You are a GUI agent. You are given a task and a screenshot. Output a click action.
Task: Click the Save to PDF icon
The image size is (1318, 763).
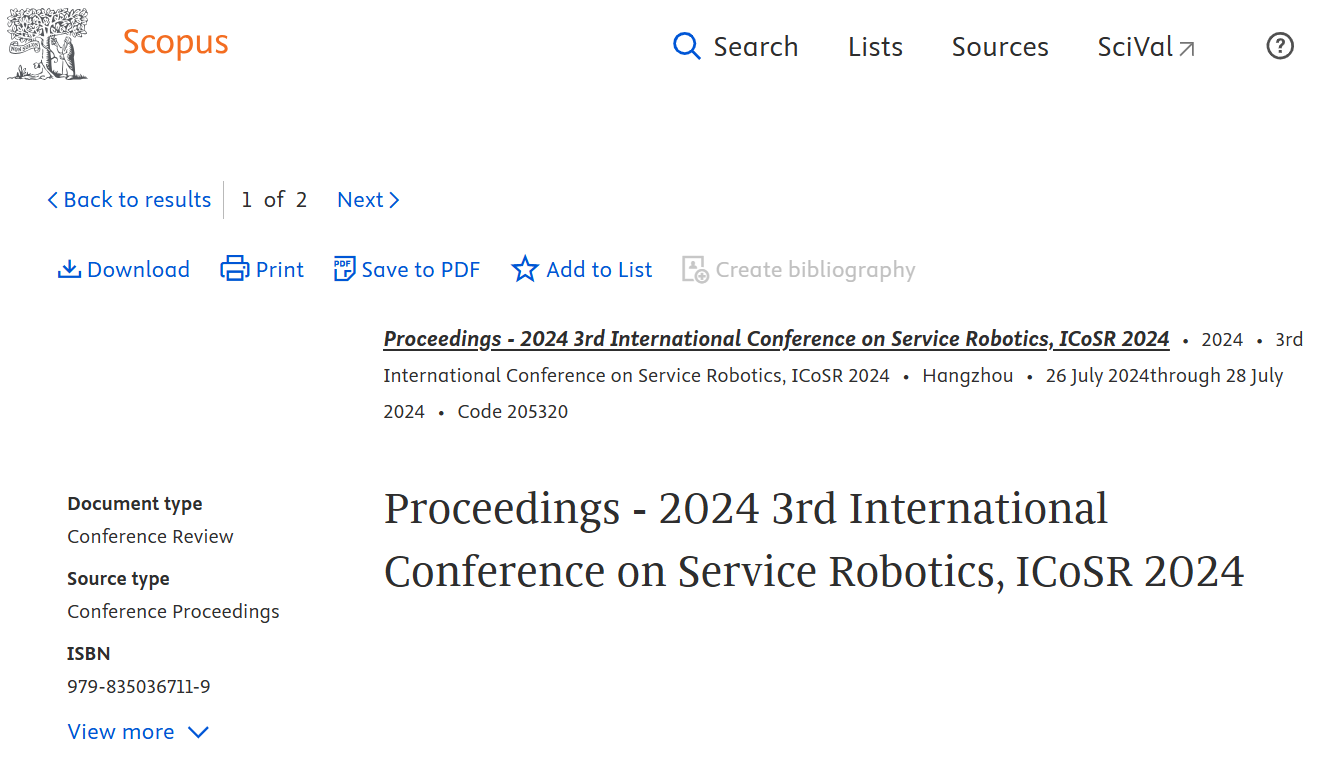(x=344, y=269)
